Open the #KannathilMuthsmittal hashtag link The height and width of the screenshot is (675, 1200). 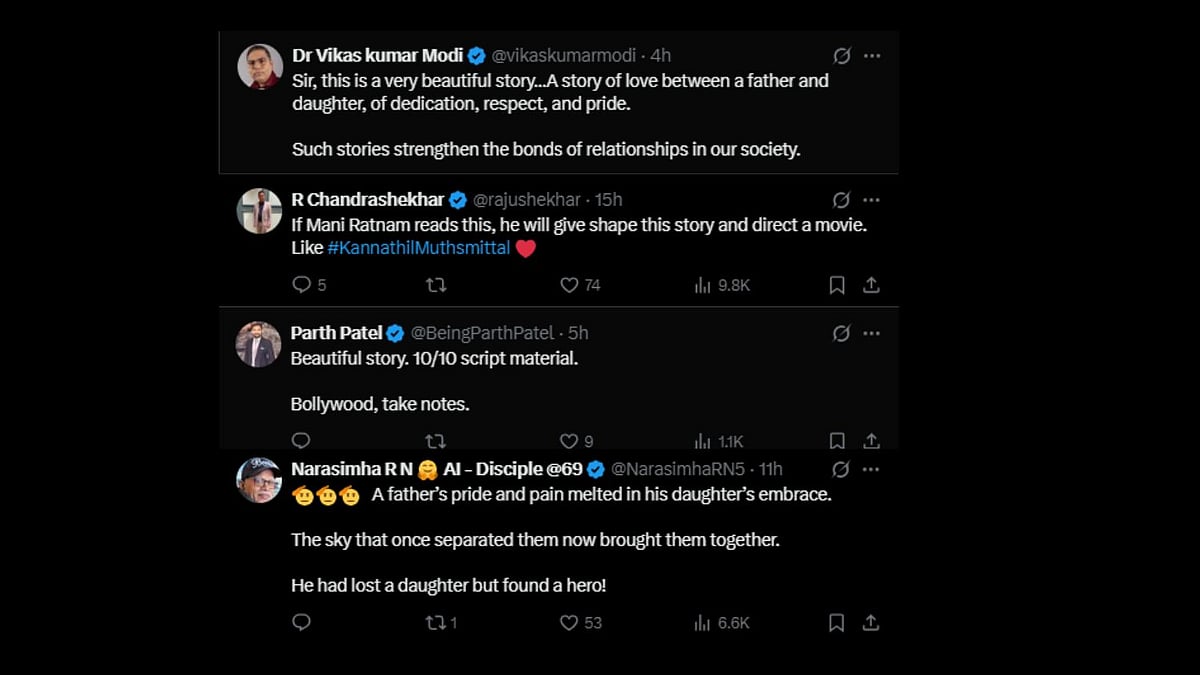coord(418,248)
